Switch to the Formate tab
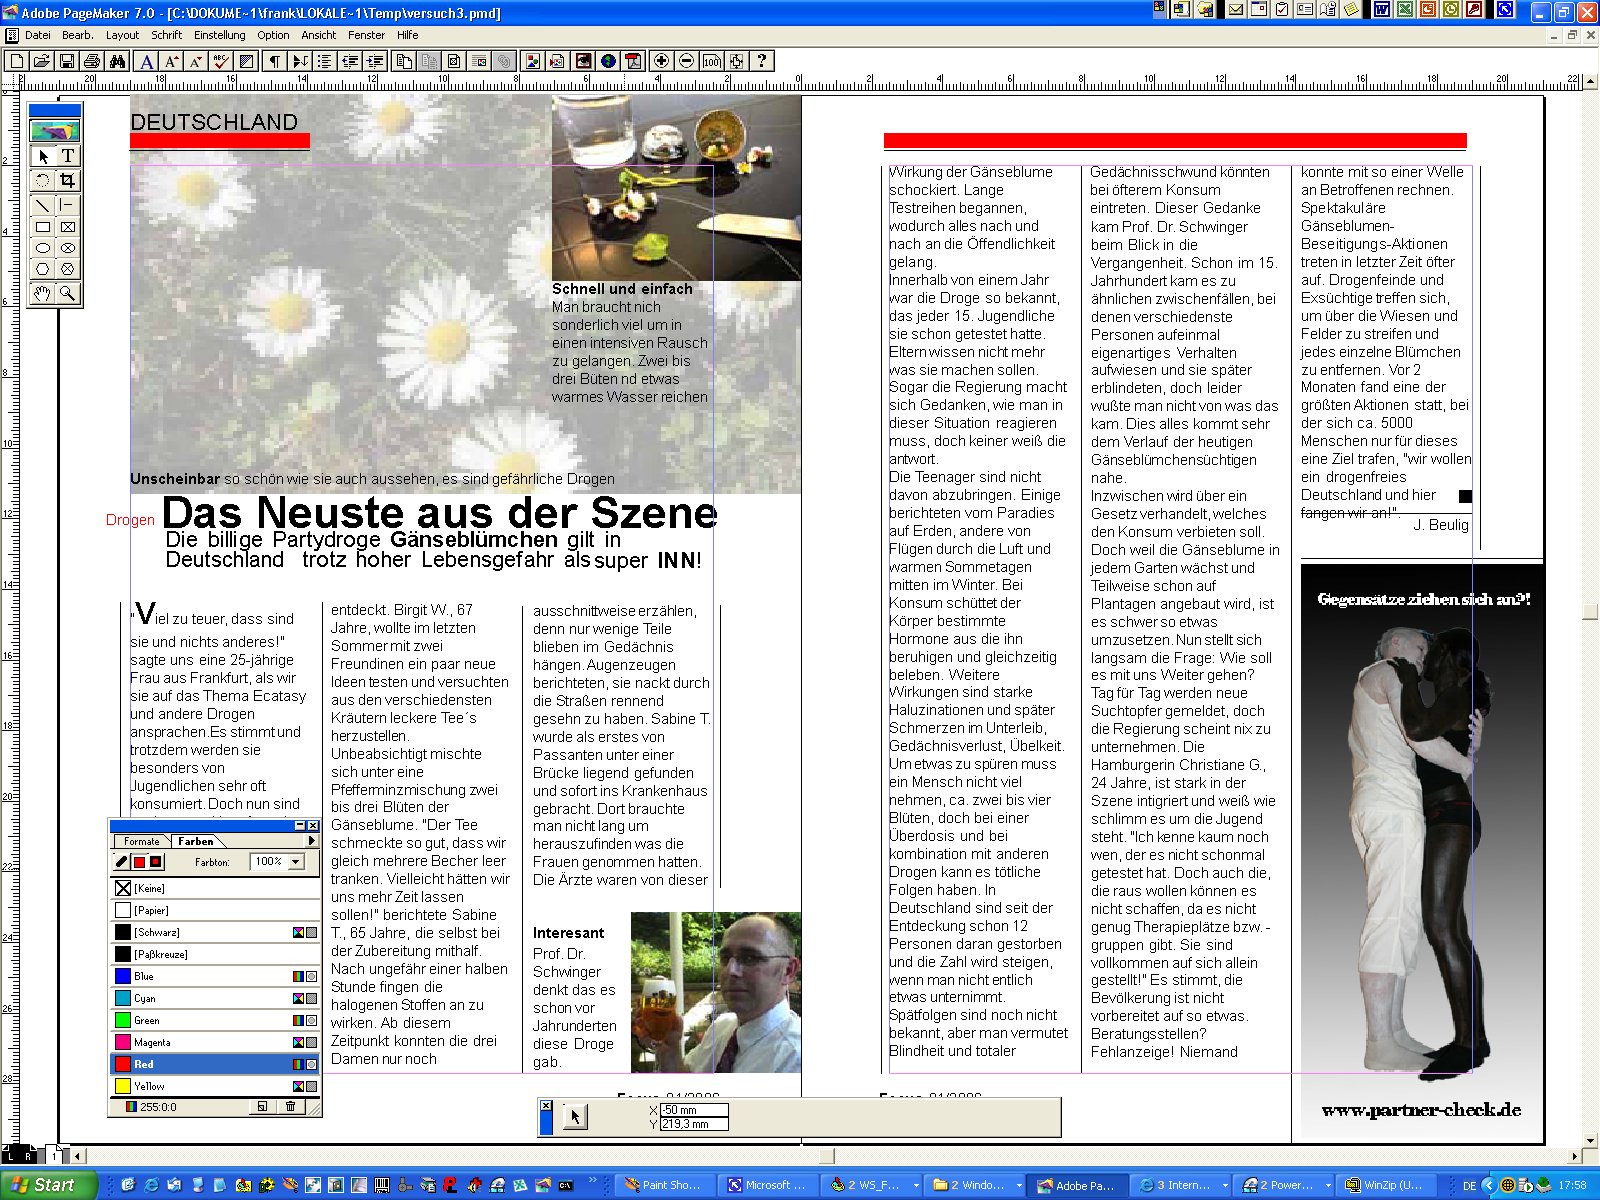 point(141,841)
